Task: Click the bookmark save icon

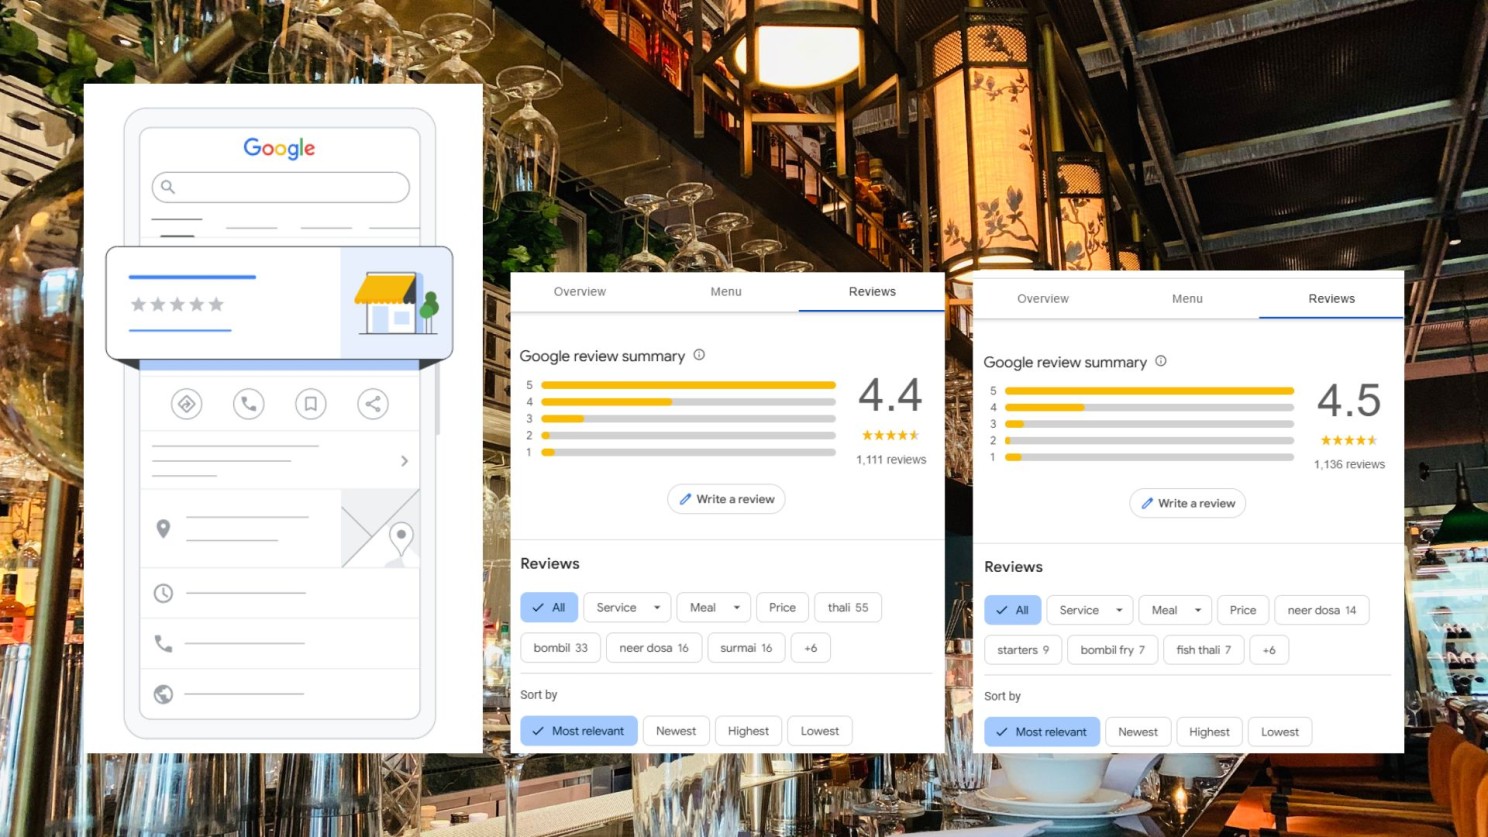Action: (311, 404)
